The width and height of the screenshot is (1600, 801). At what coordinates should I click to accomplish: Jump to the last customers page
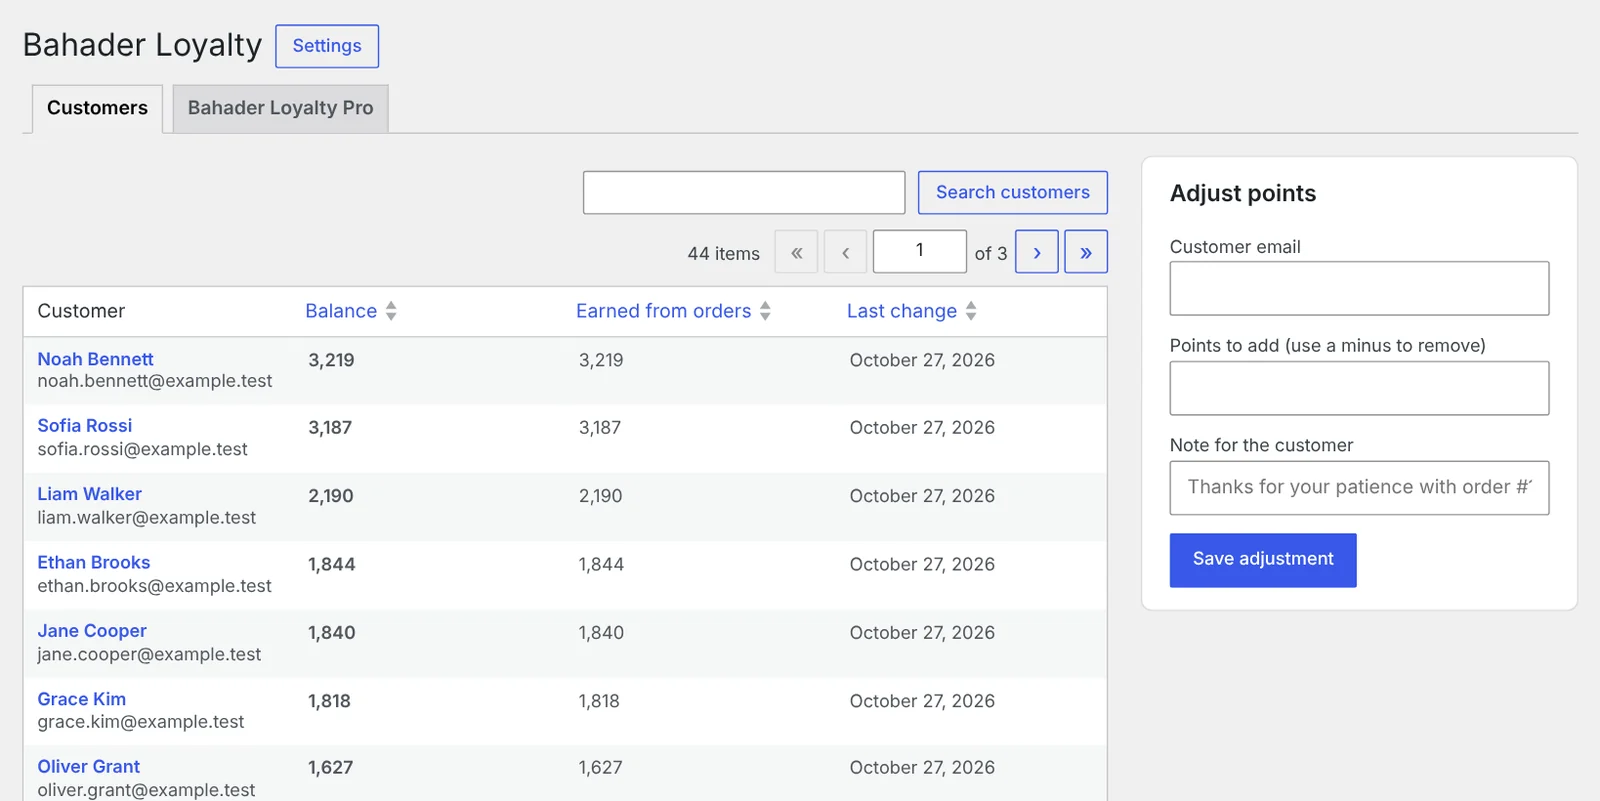click(x=1086, y=252)
